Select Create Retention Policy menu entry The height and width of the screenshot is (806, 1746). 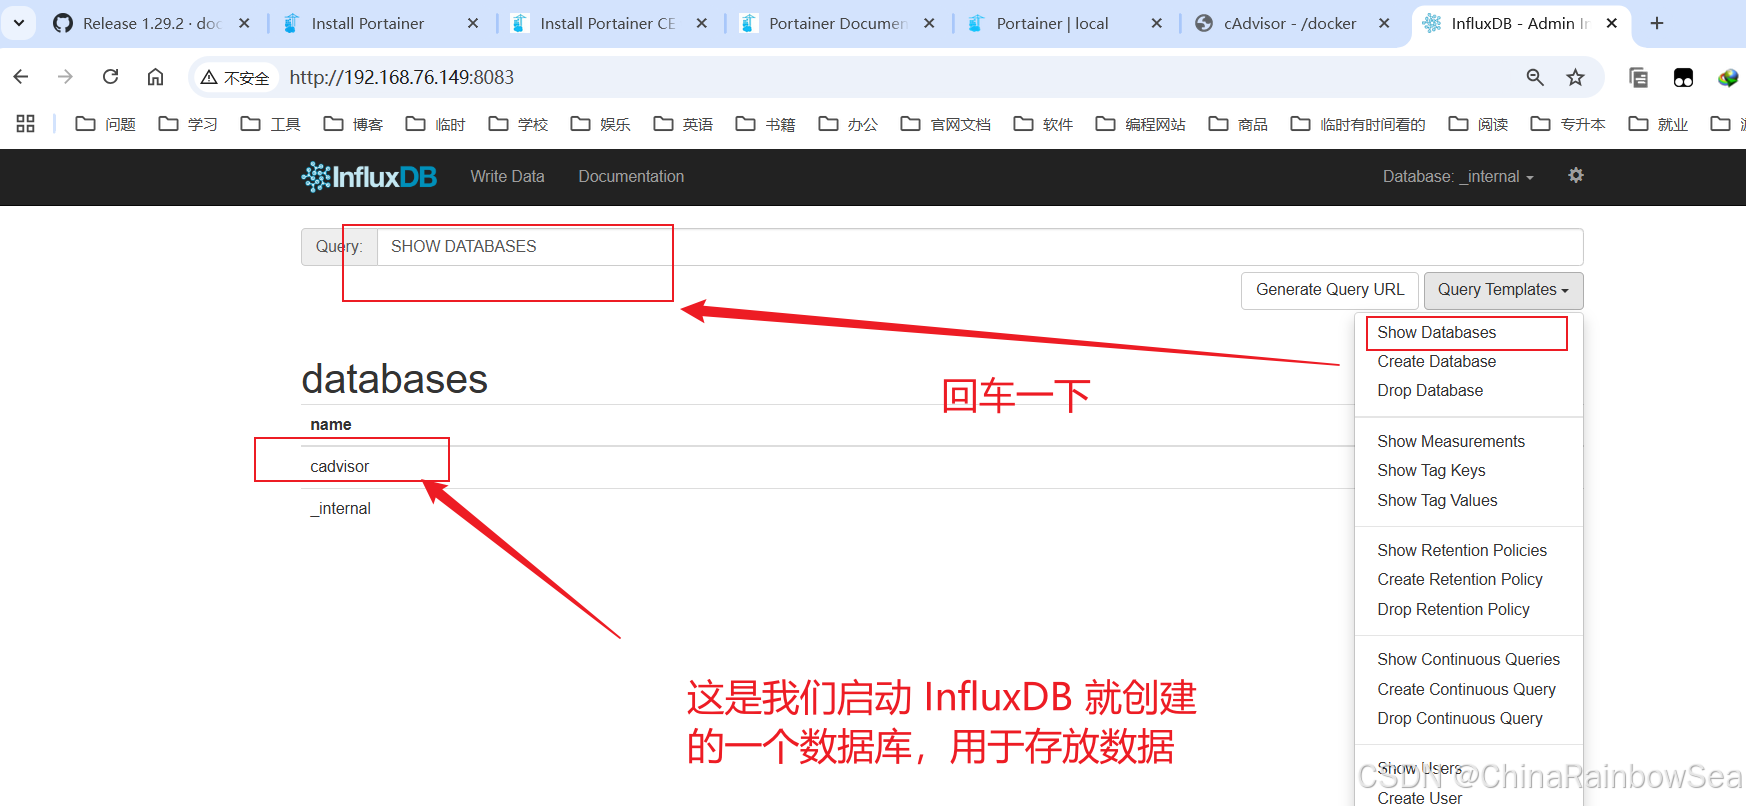click(x=1459, y=580)
